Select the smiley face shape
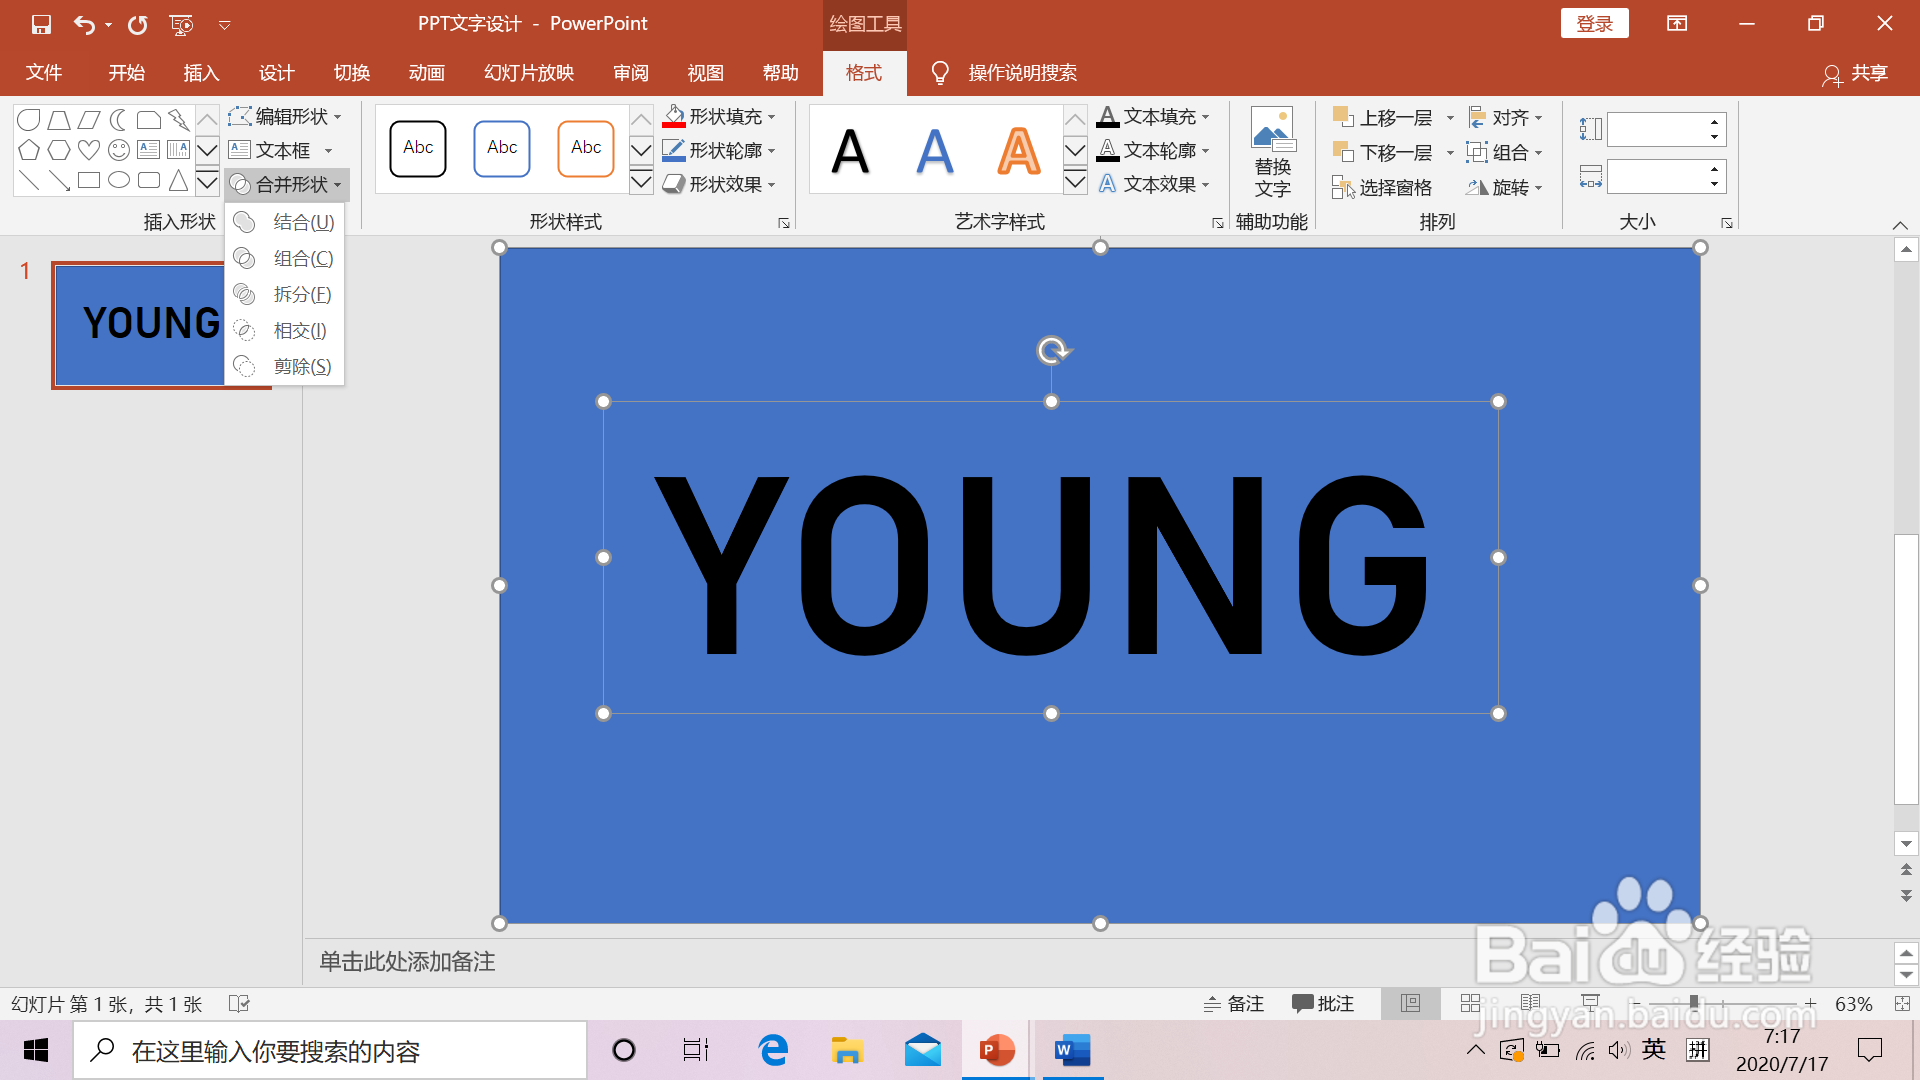The height and width of the screenshot is (1080, 1920). [119, 150]
